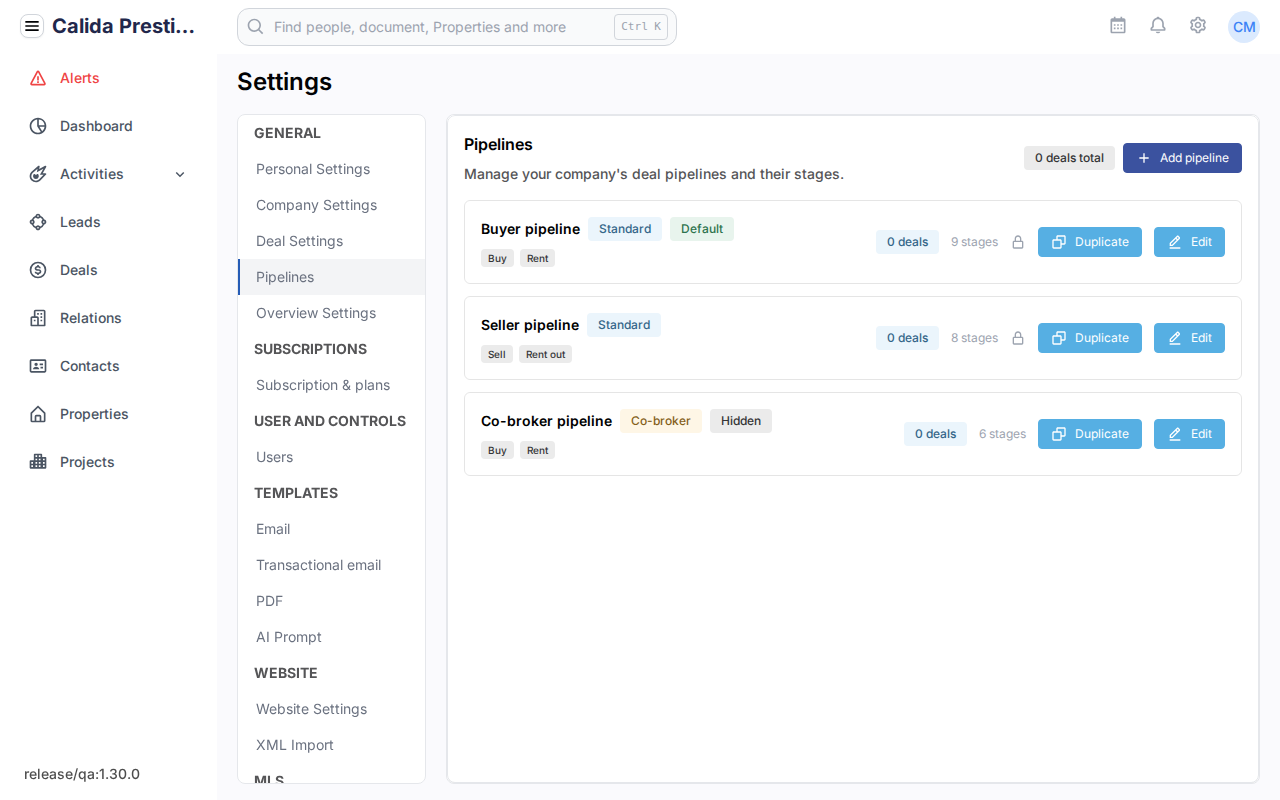The height and width of the screenshot is (800, 1280).
Task: Open Subscription & plans
Action: point(332,385)
